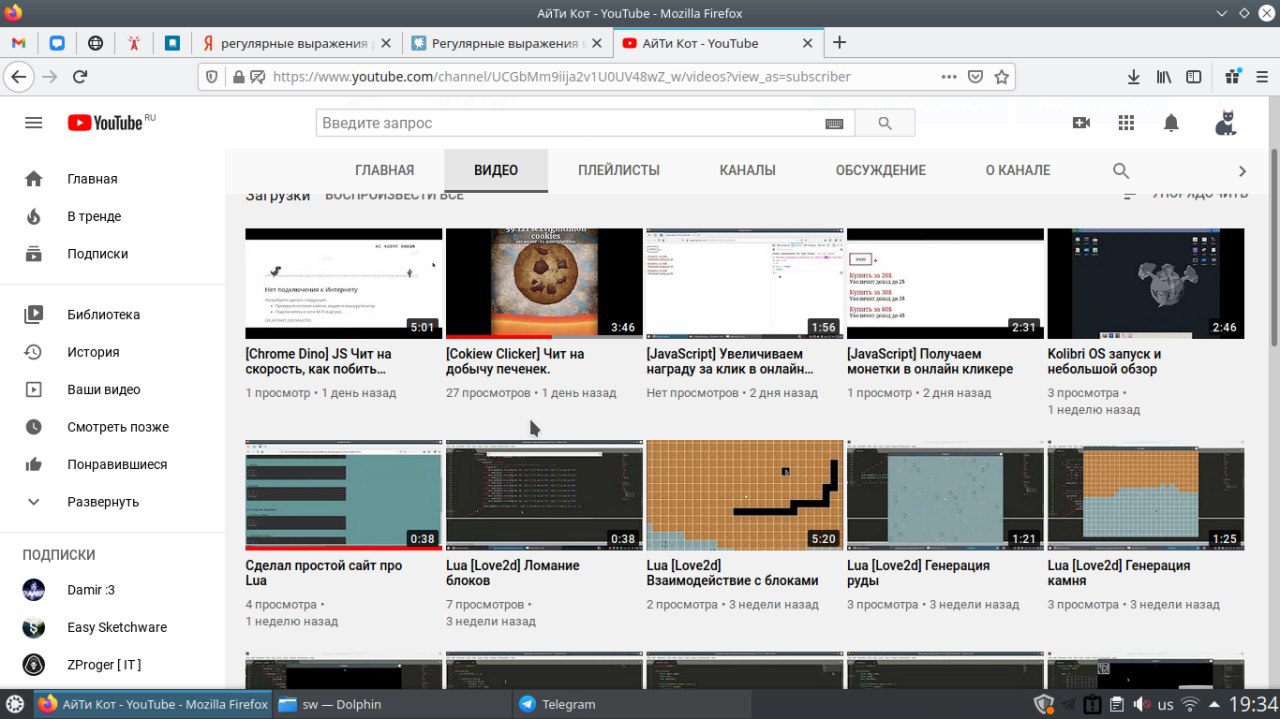The height and width of the screenshot is (719, 1280).
Task: Open the create video camera icon
Action: tap(1081, 123)
